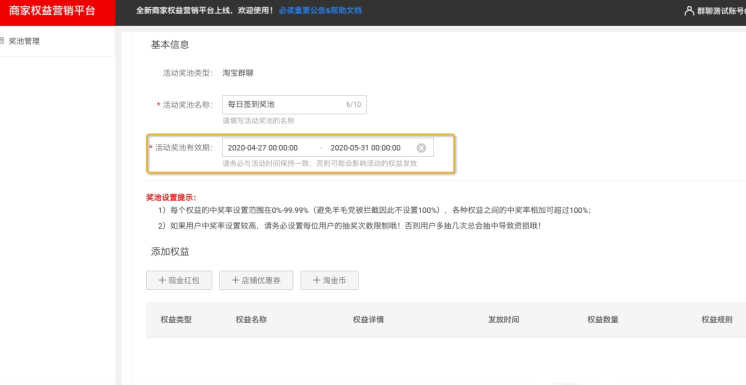Click start date 2020-04-27 00:00:00
Screen dimensions: 746x385
coord(263,148)
